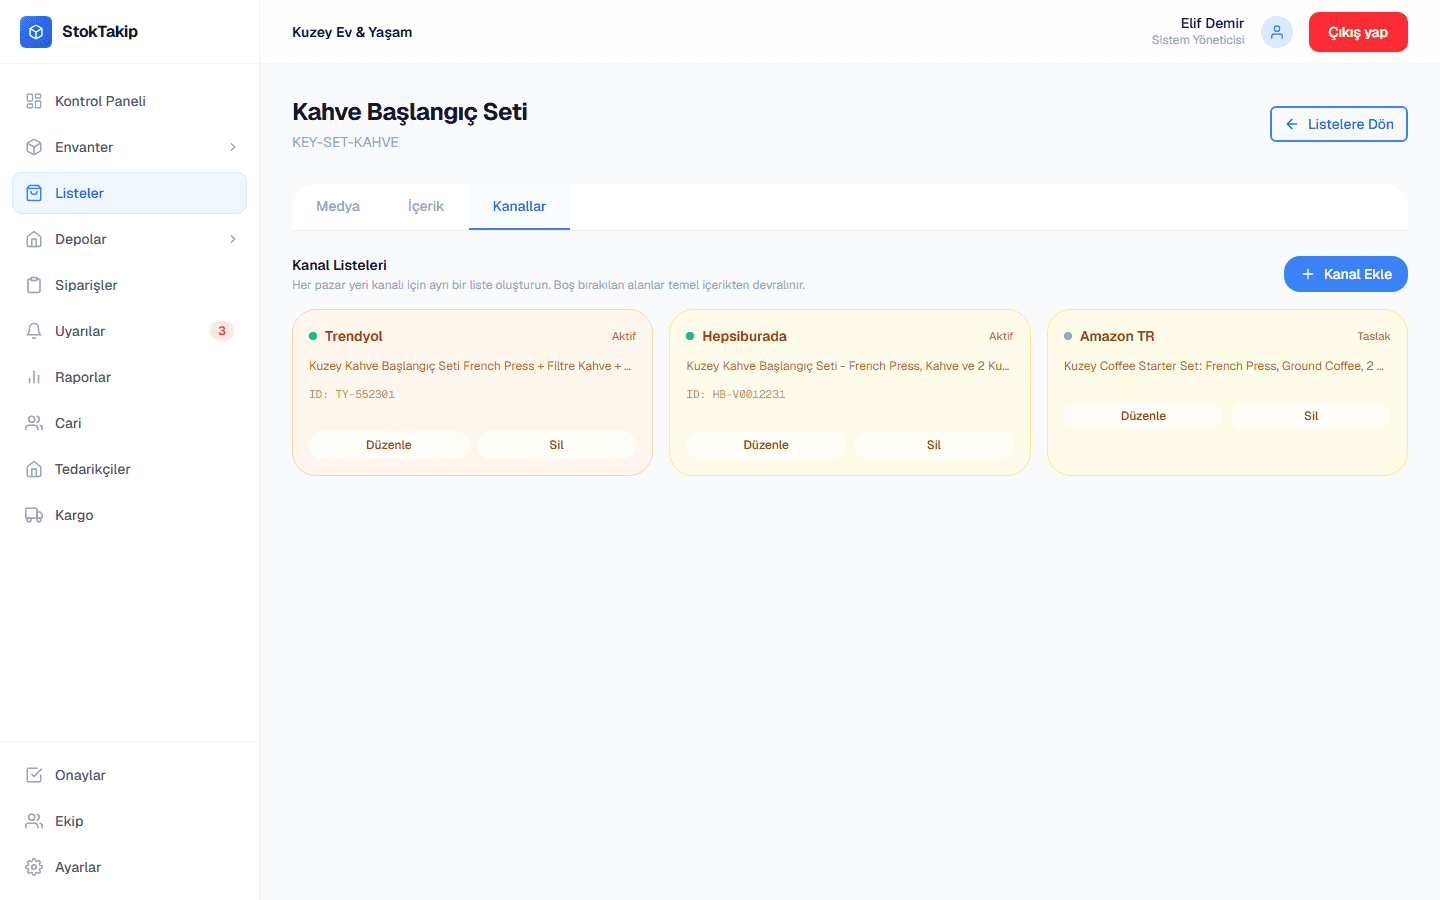This screenshot has height=900, width=1440.
Task: Open Raporlar menu item
Action: (x=129, y=377)
